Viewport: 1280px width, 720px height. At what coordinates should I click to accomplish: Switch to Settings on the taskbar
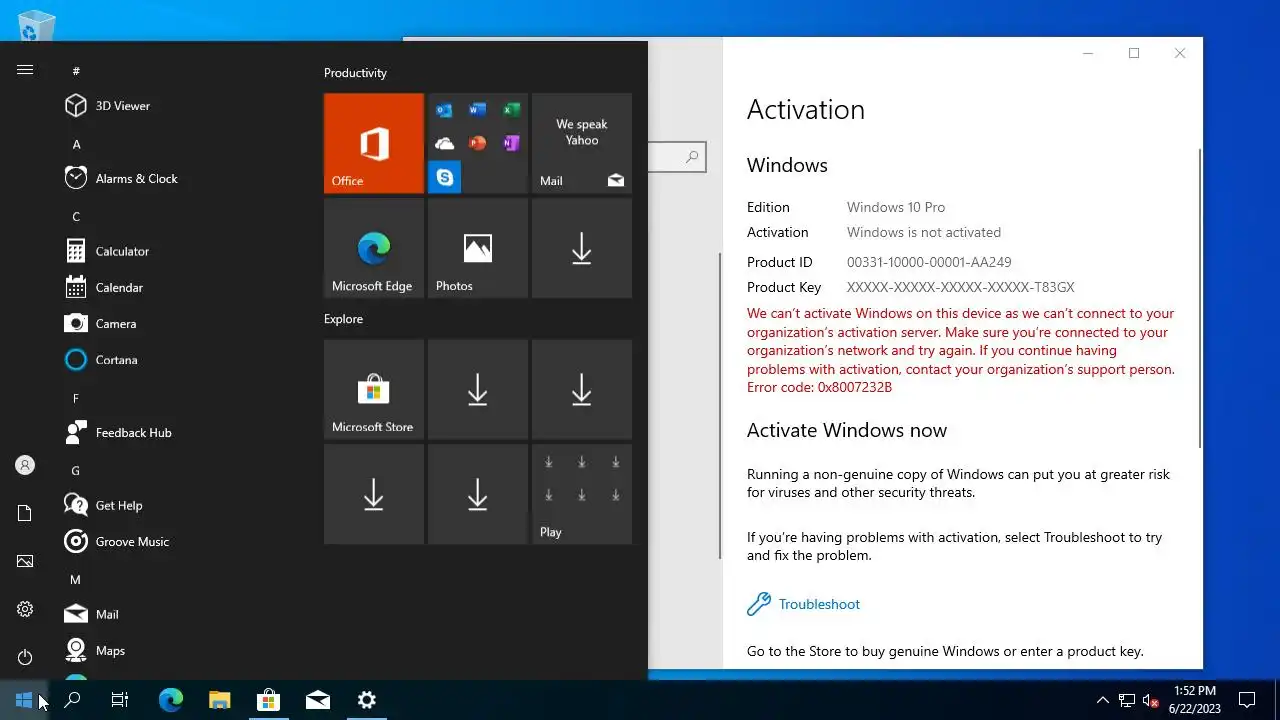click(367, 700)
